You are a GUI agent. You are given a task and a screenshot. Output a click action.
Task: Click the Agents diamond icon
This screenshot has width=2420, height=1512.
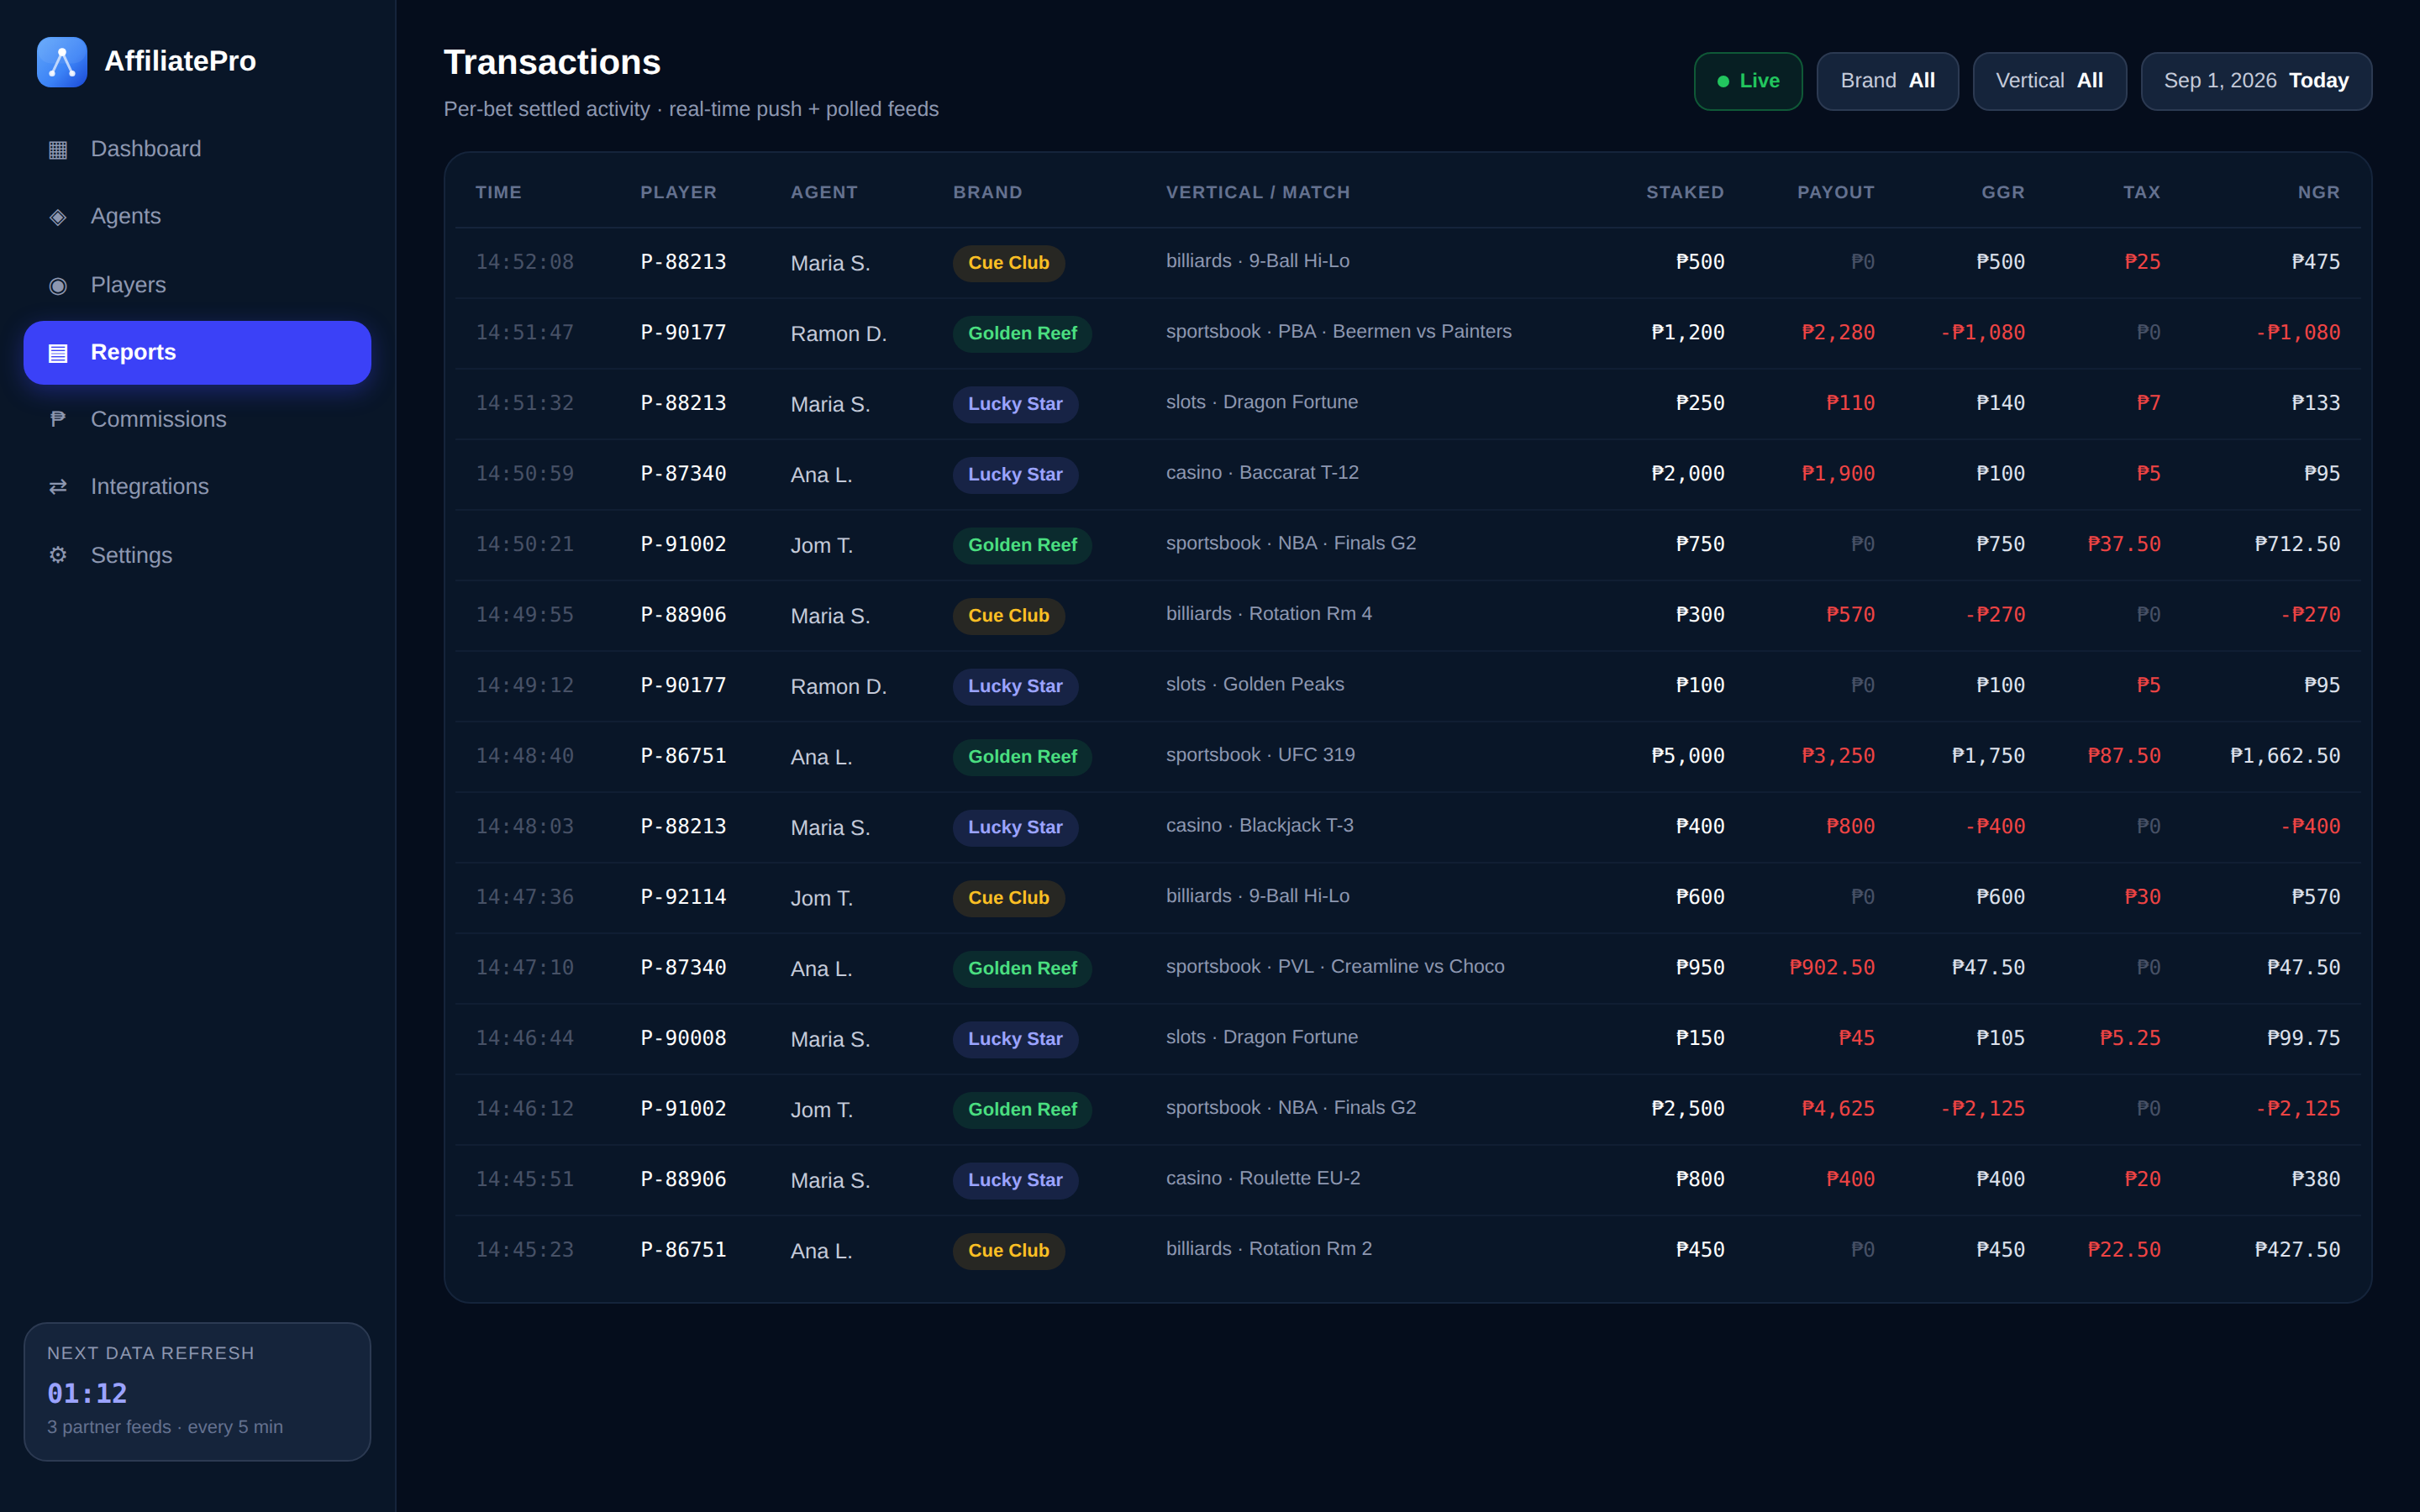click(58, 216)
